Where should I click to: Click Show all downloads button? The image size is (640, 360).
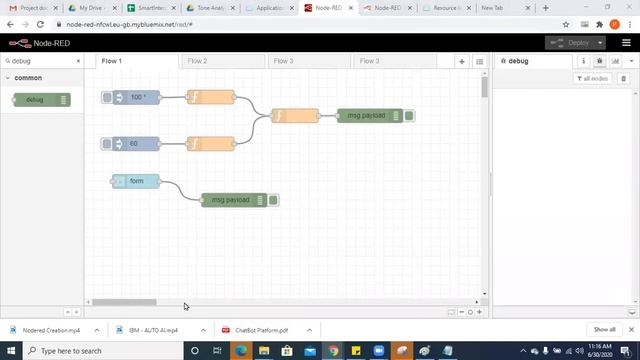click(x=604, y=329)
